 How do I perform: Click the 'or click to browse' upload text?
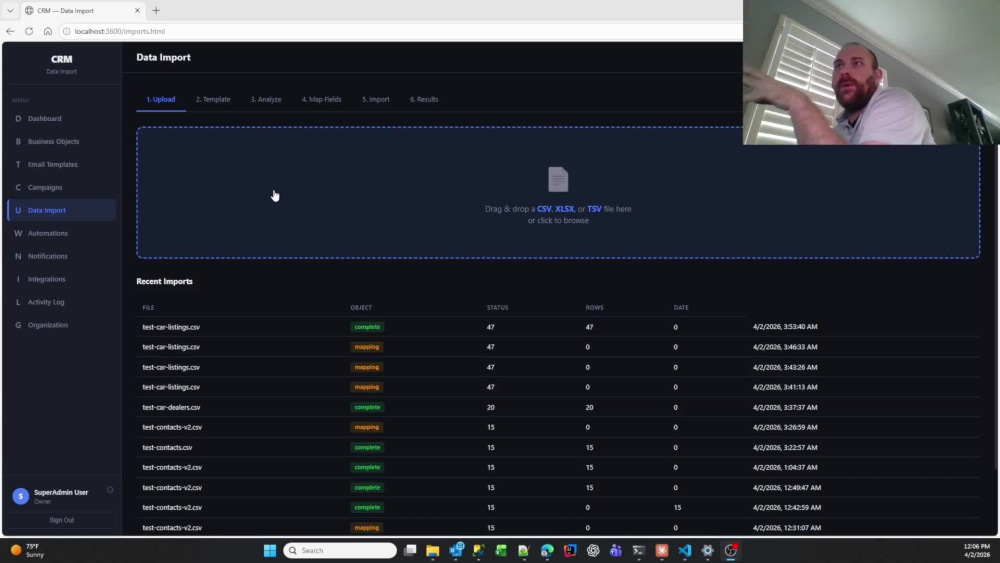[x=558, y=221]
